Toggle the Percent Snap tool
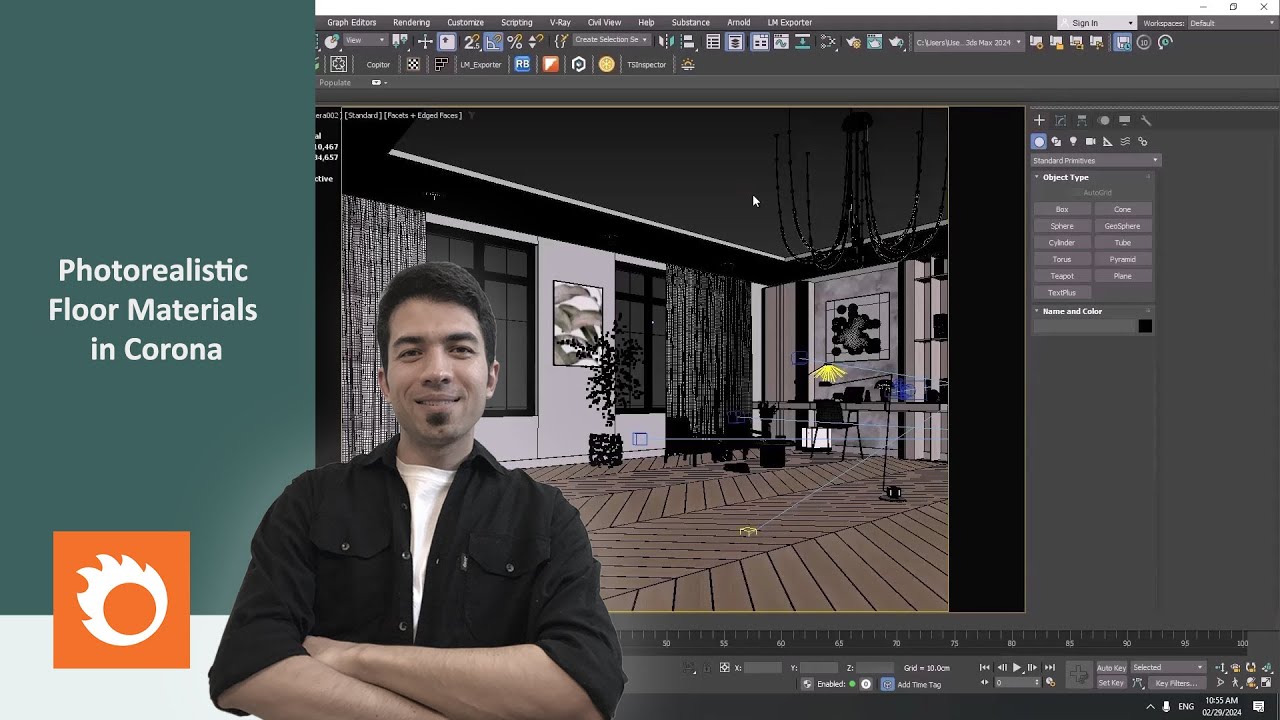 pyautogui.click(x=515, y=42)
